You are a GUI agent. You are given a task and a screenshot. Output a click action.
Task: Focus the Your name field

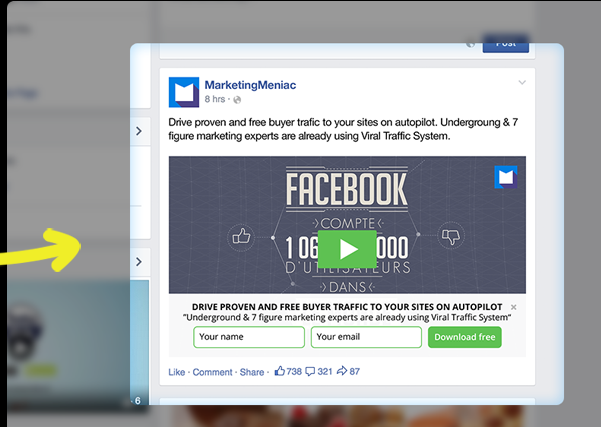(x=249, y=337)
